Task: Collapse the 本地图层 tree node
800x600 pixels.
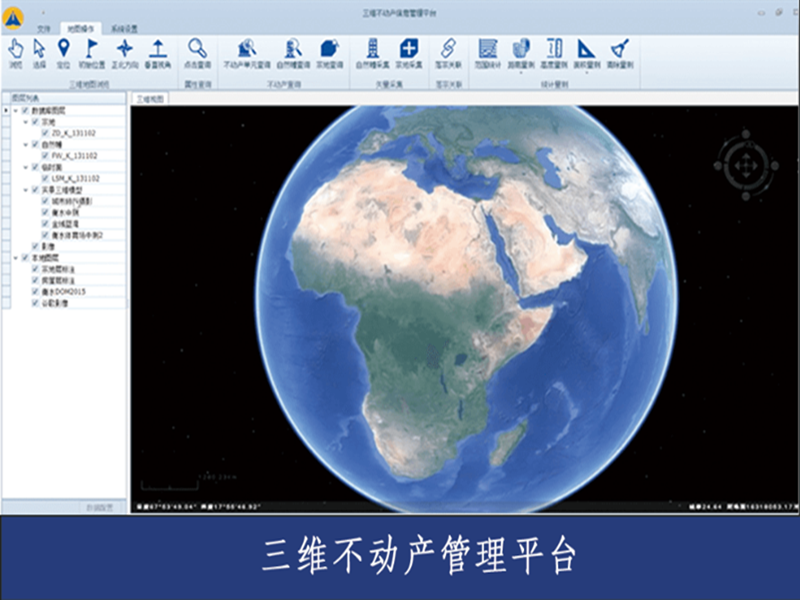Action: [x=16, y=257]
